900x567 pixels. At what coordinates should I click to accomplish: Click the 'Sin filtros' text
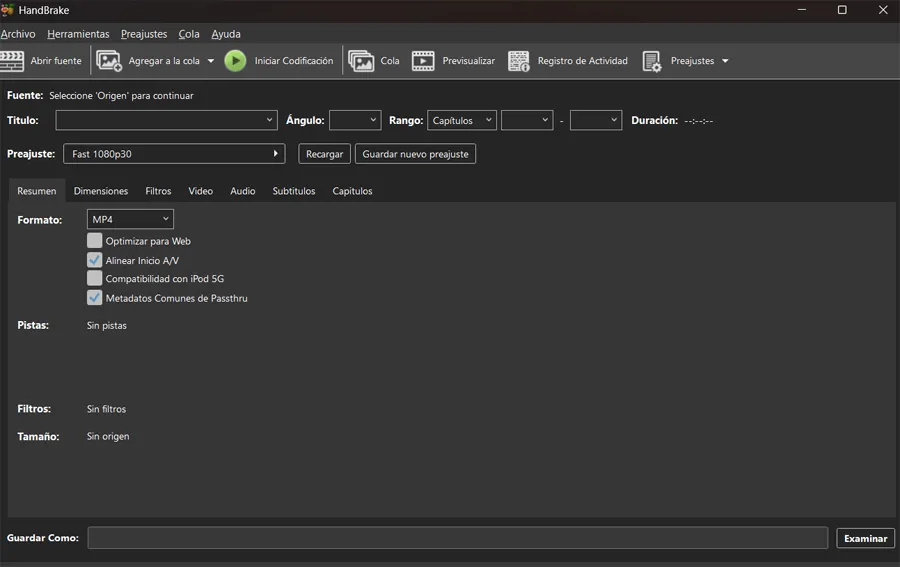(106, 409)
